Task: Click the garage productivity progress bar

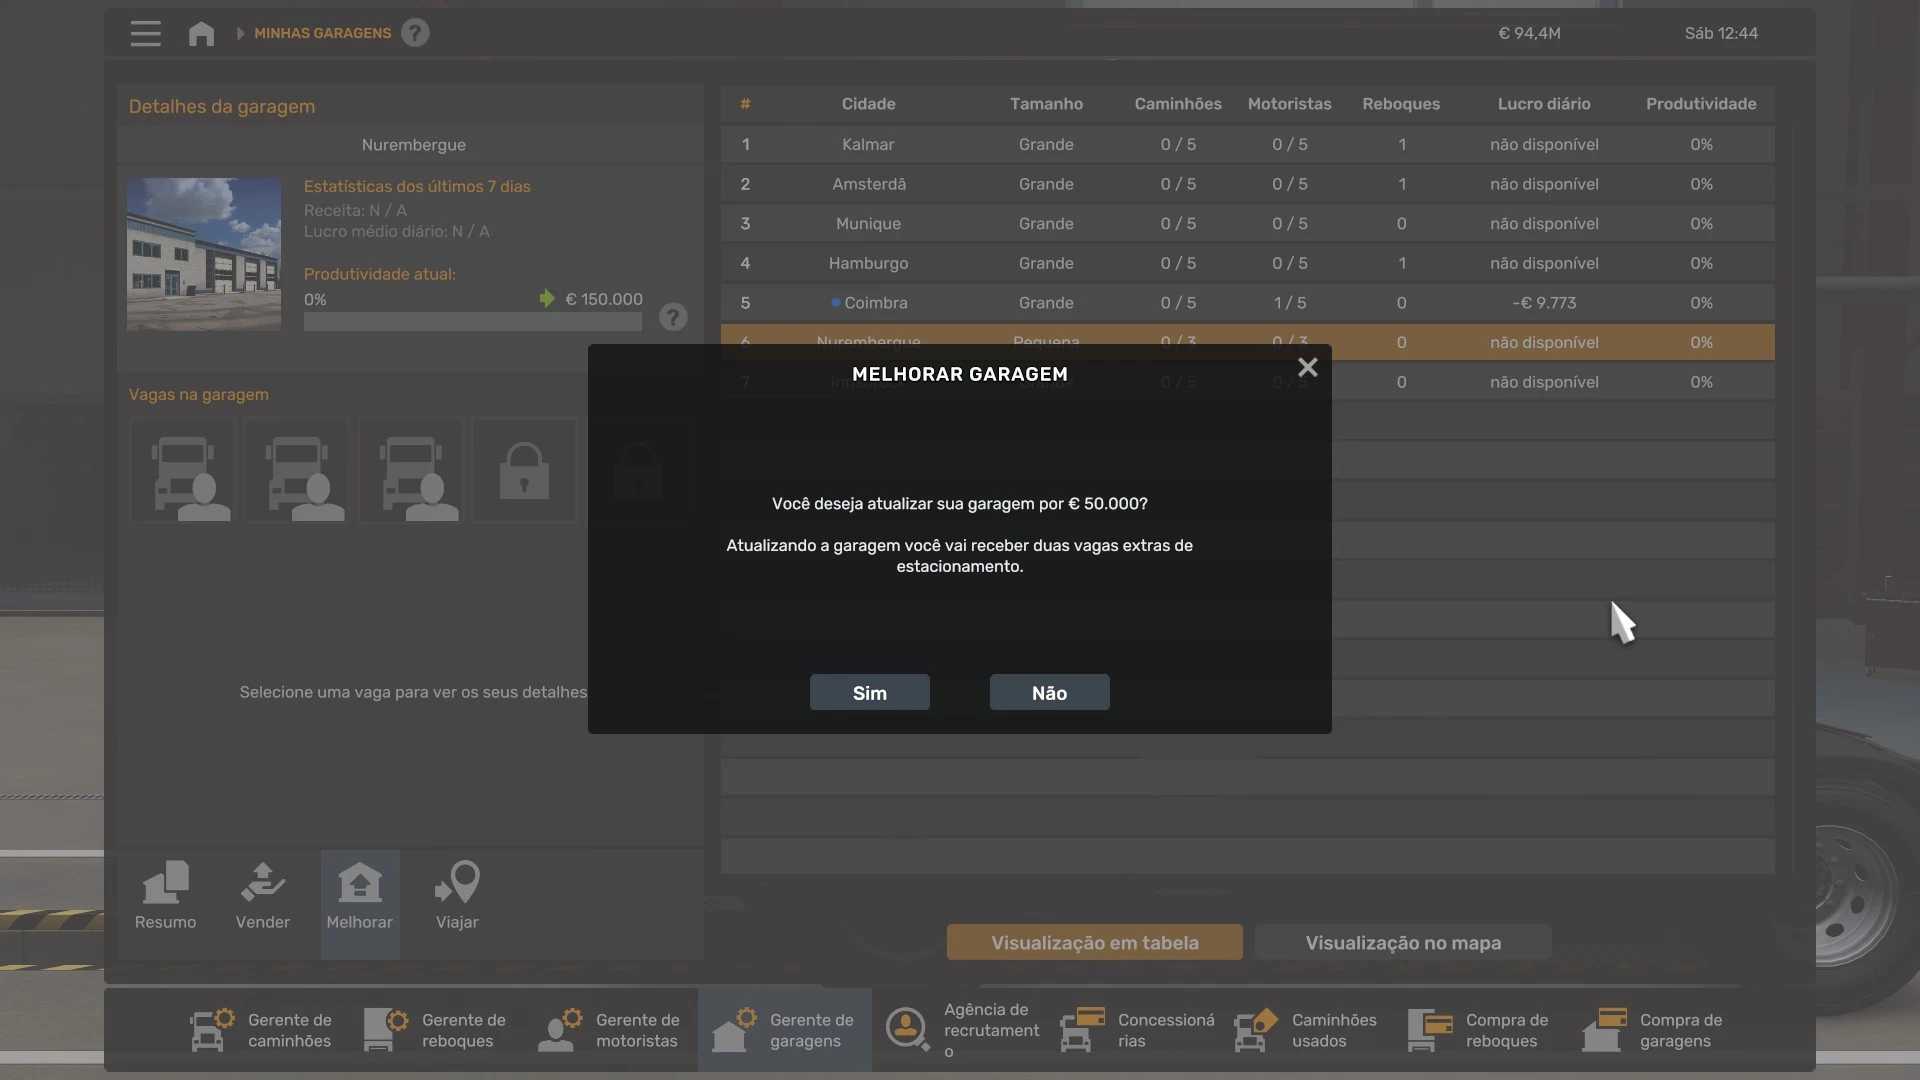Action: click(x=472, y=322)
